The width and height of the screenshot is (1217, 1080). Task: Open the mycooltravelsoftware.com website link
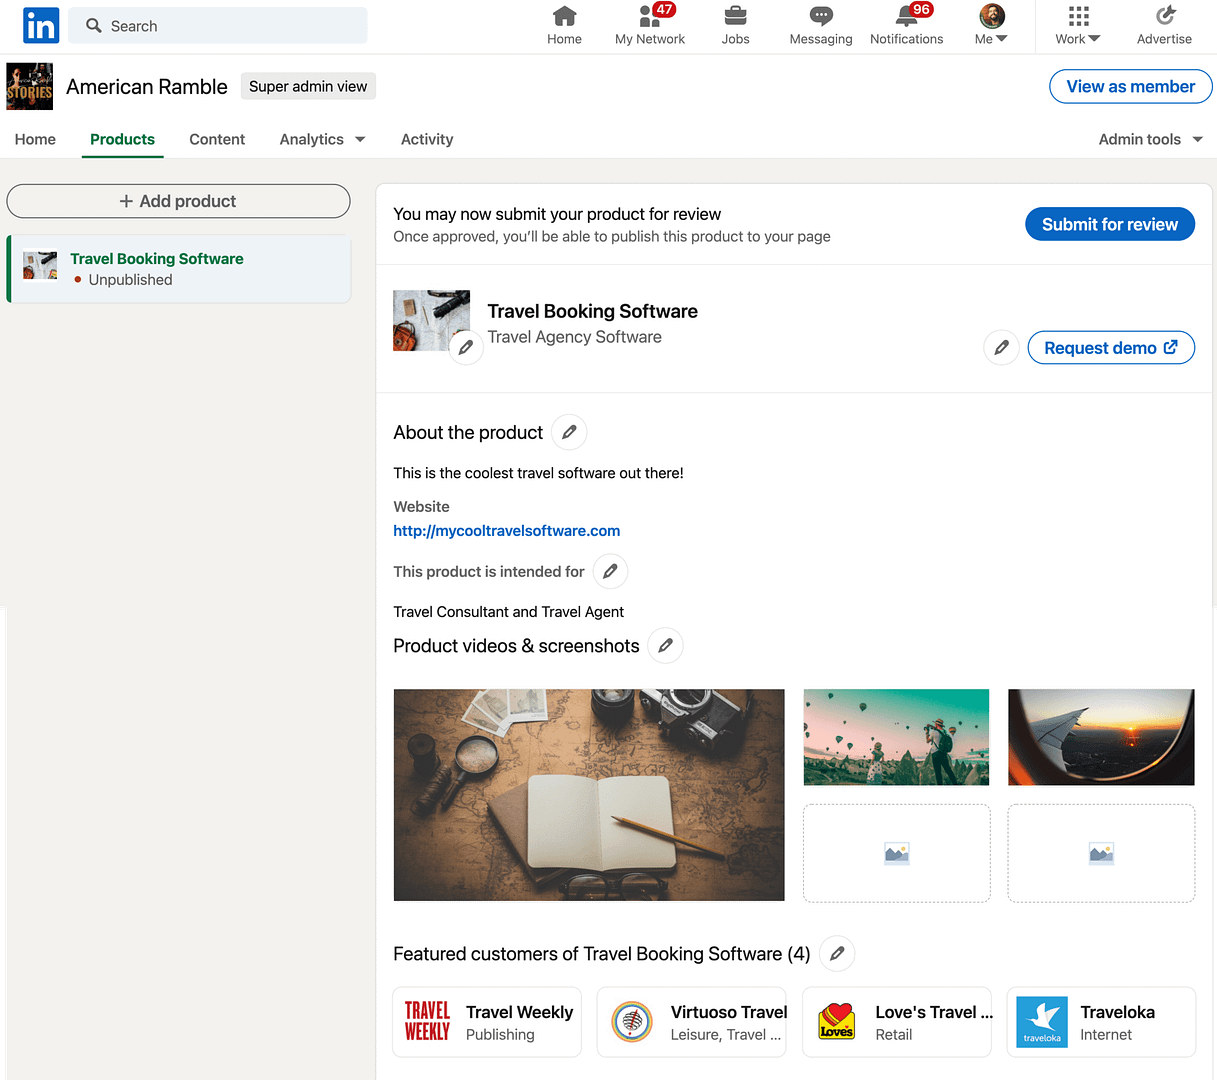click(506, 530)
